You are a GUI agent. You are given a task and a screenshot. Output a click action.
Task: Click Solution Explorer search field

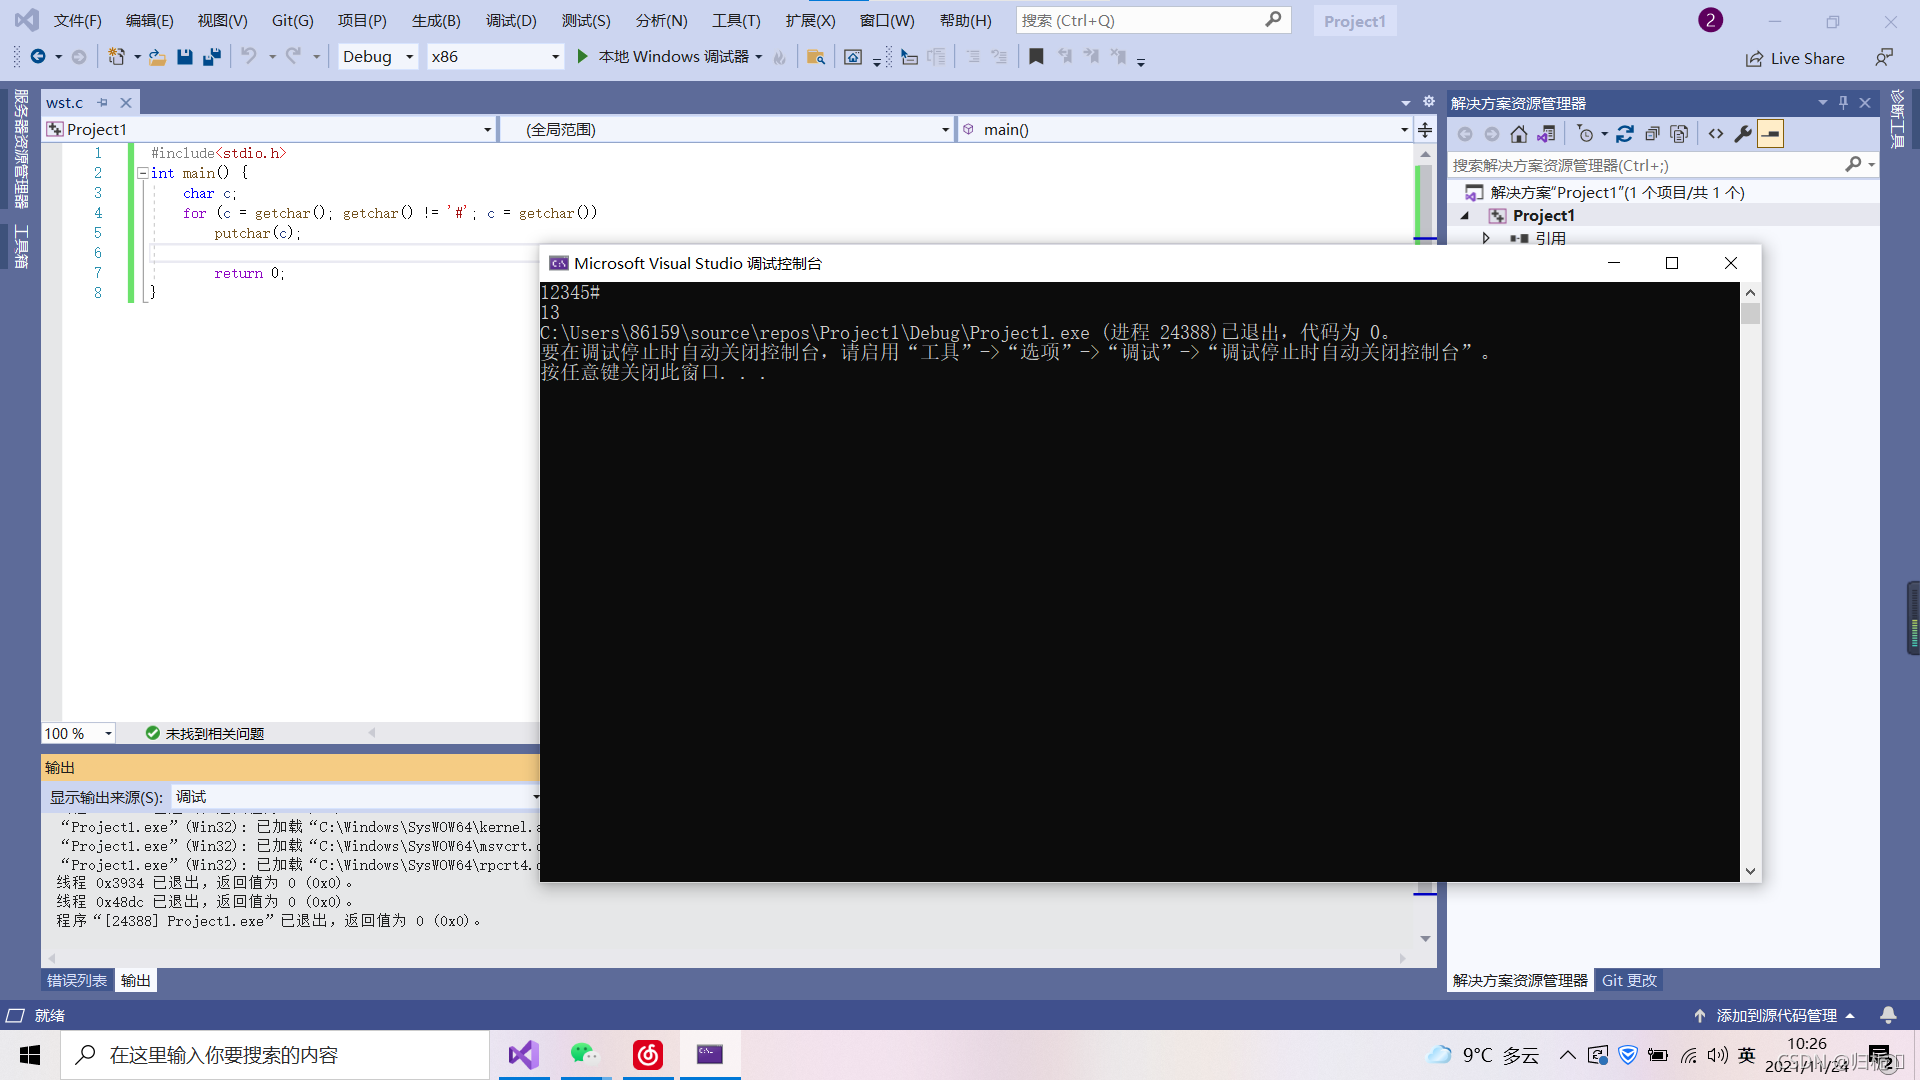tap(1663, 166)
